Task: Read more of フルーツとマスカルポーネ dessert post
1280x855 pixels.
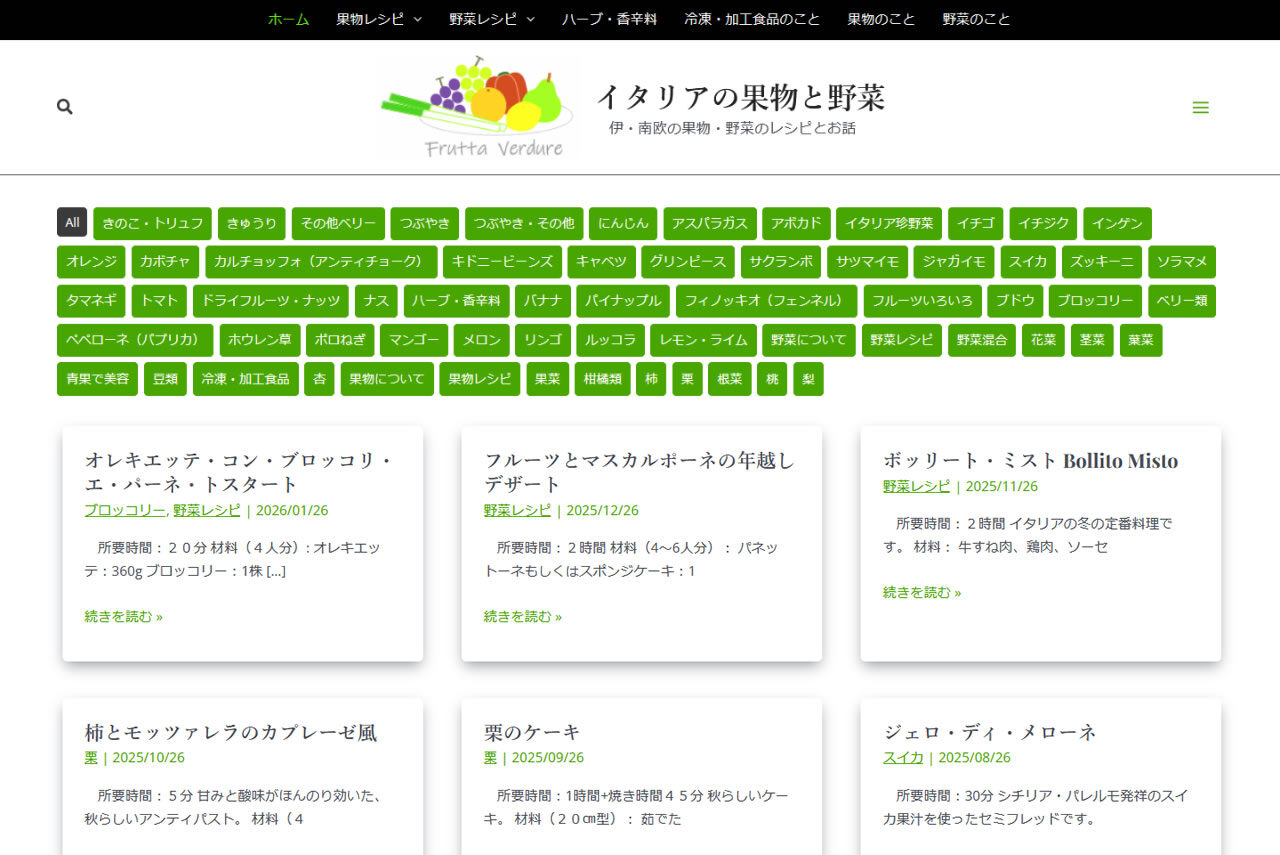Action: [522, 617]
